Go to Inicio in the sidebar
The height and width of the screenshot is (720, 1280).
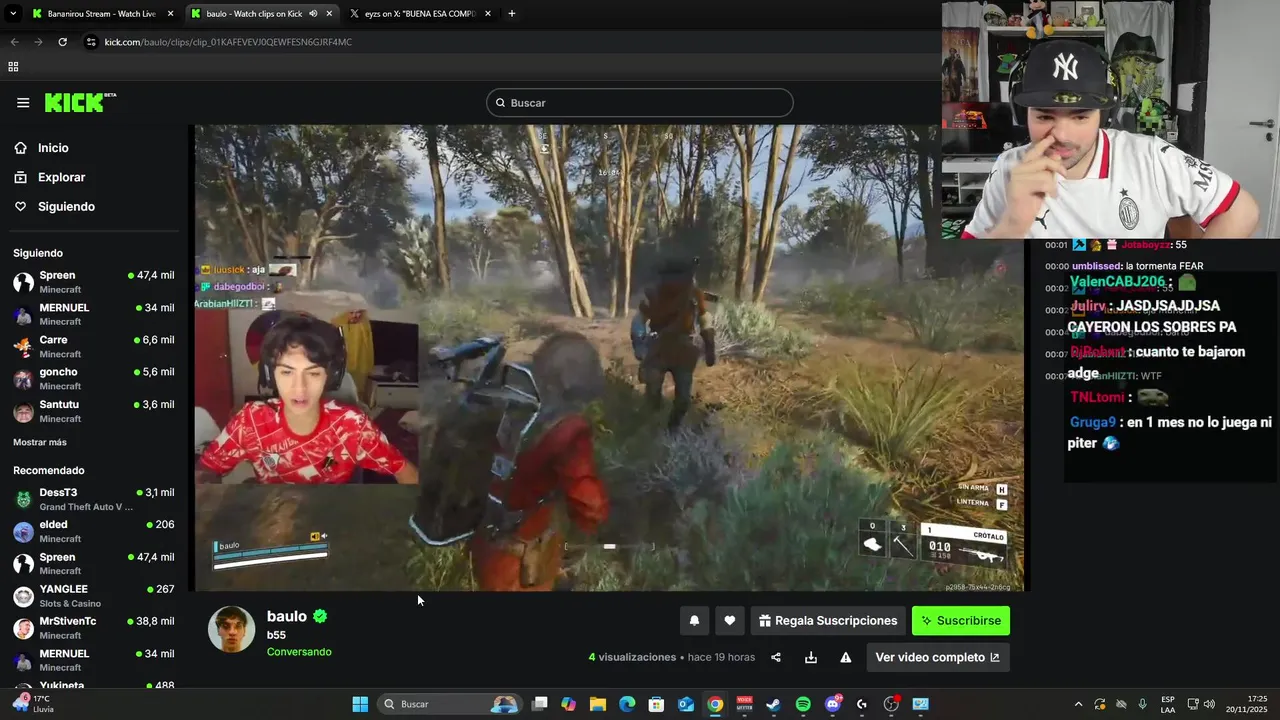click(x=53, y=148)
